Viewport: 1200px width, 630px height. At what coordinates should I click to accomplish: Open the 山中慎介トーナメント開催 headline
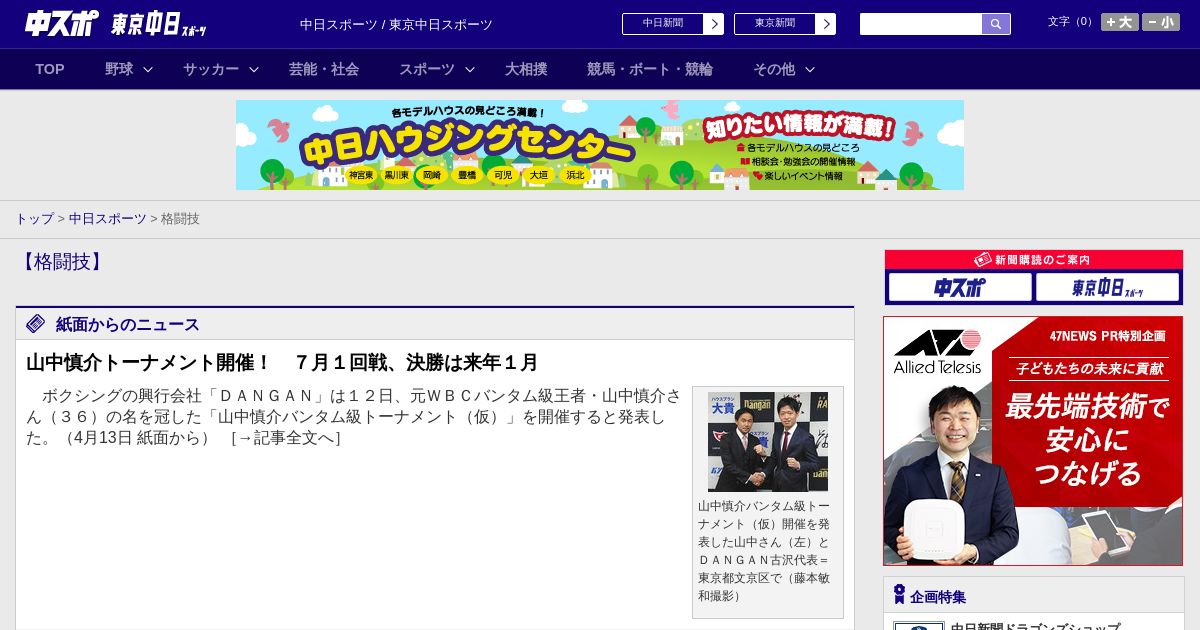282,362
